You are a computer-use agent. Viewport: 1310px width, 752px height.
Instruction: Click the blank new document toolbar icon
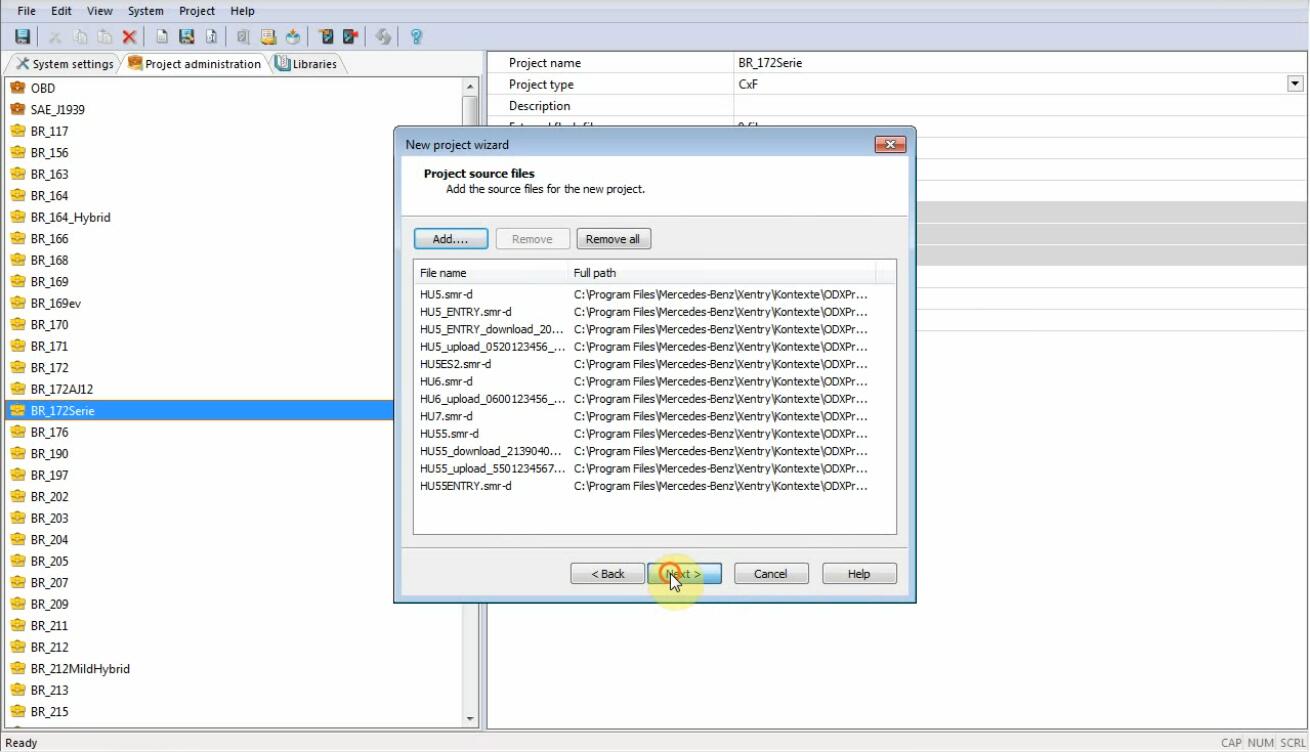161,37
